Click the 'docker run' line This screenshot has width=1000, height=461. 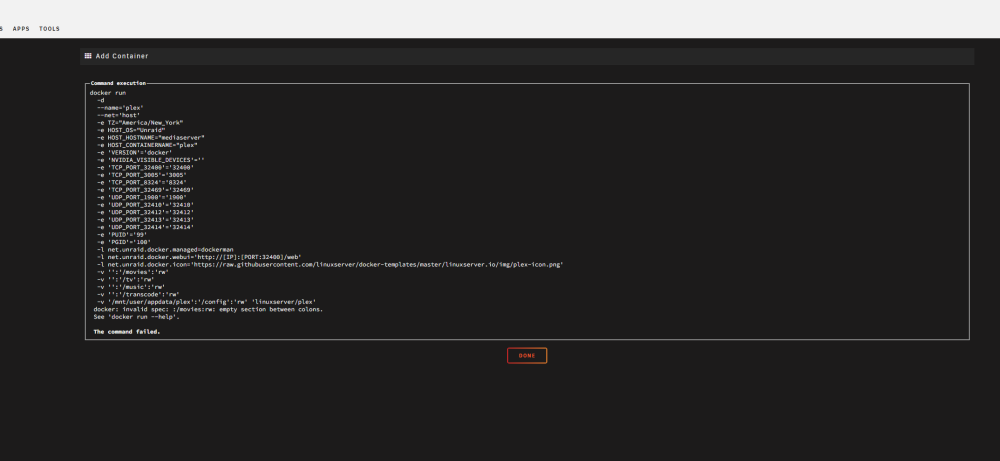(x=108, y=93)
